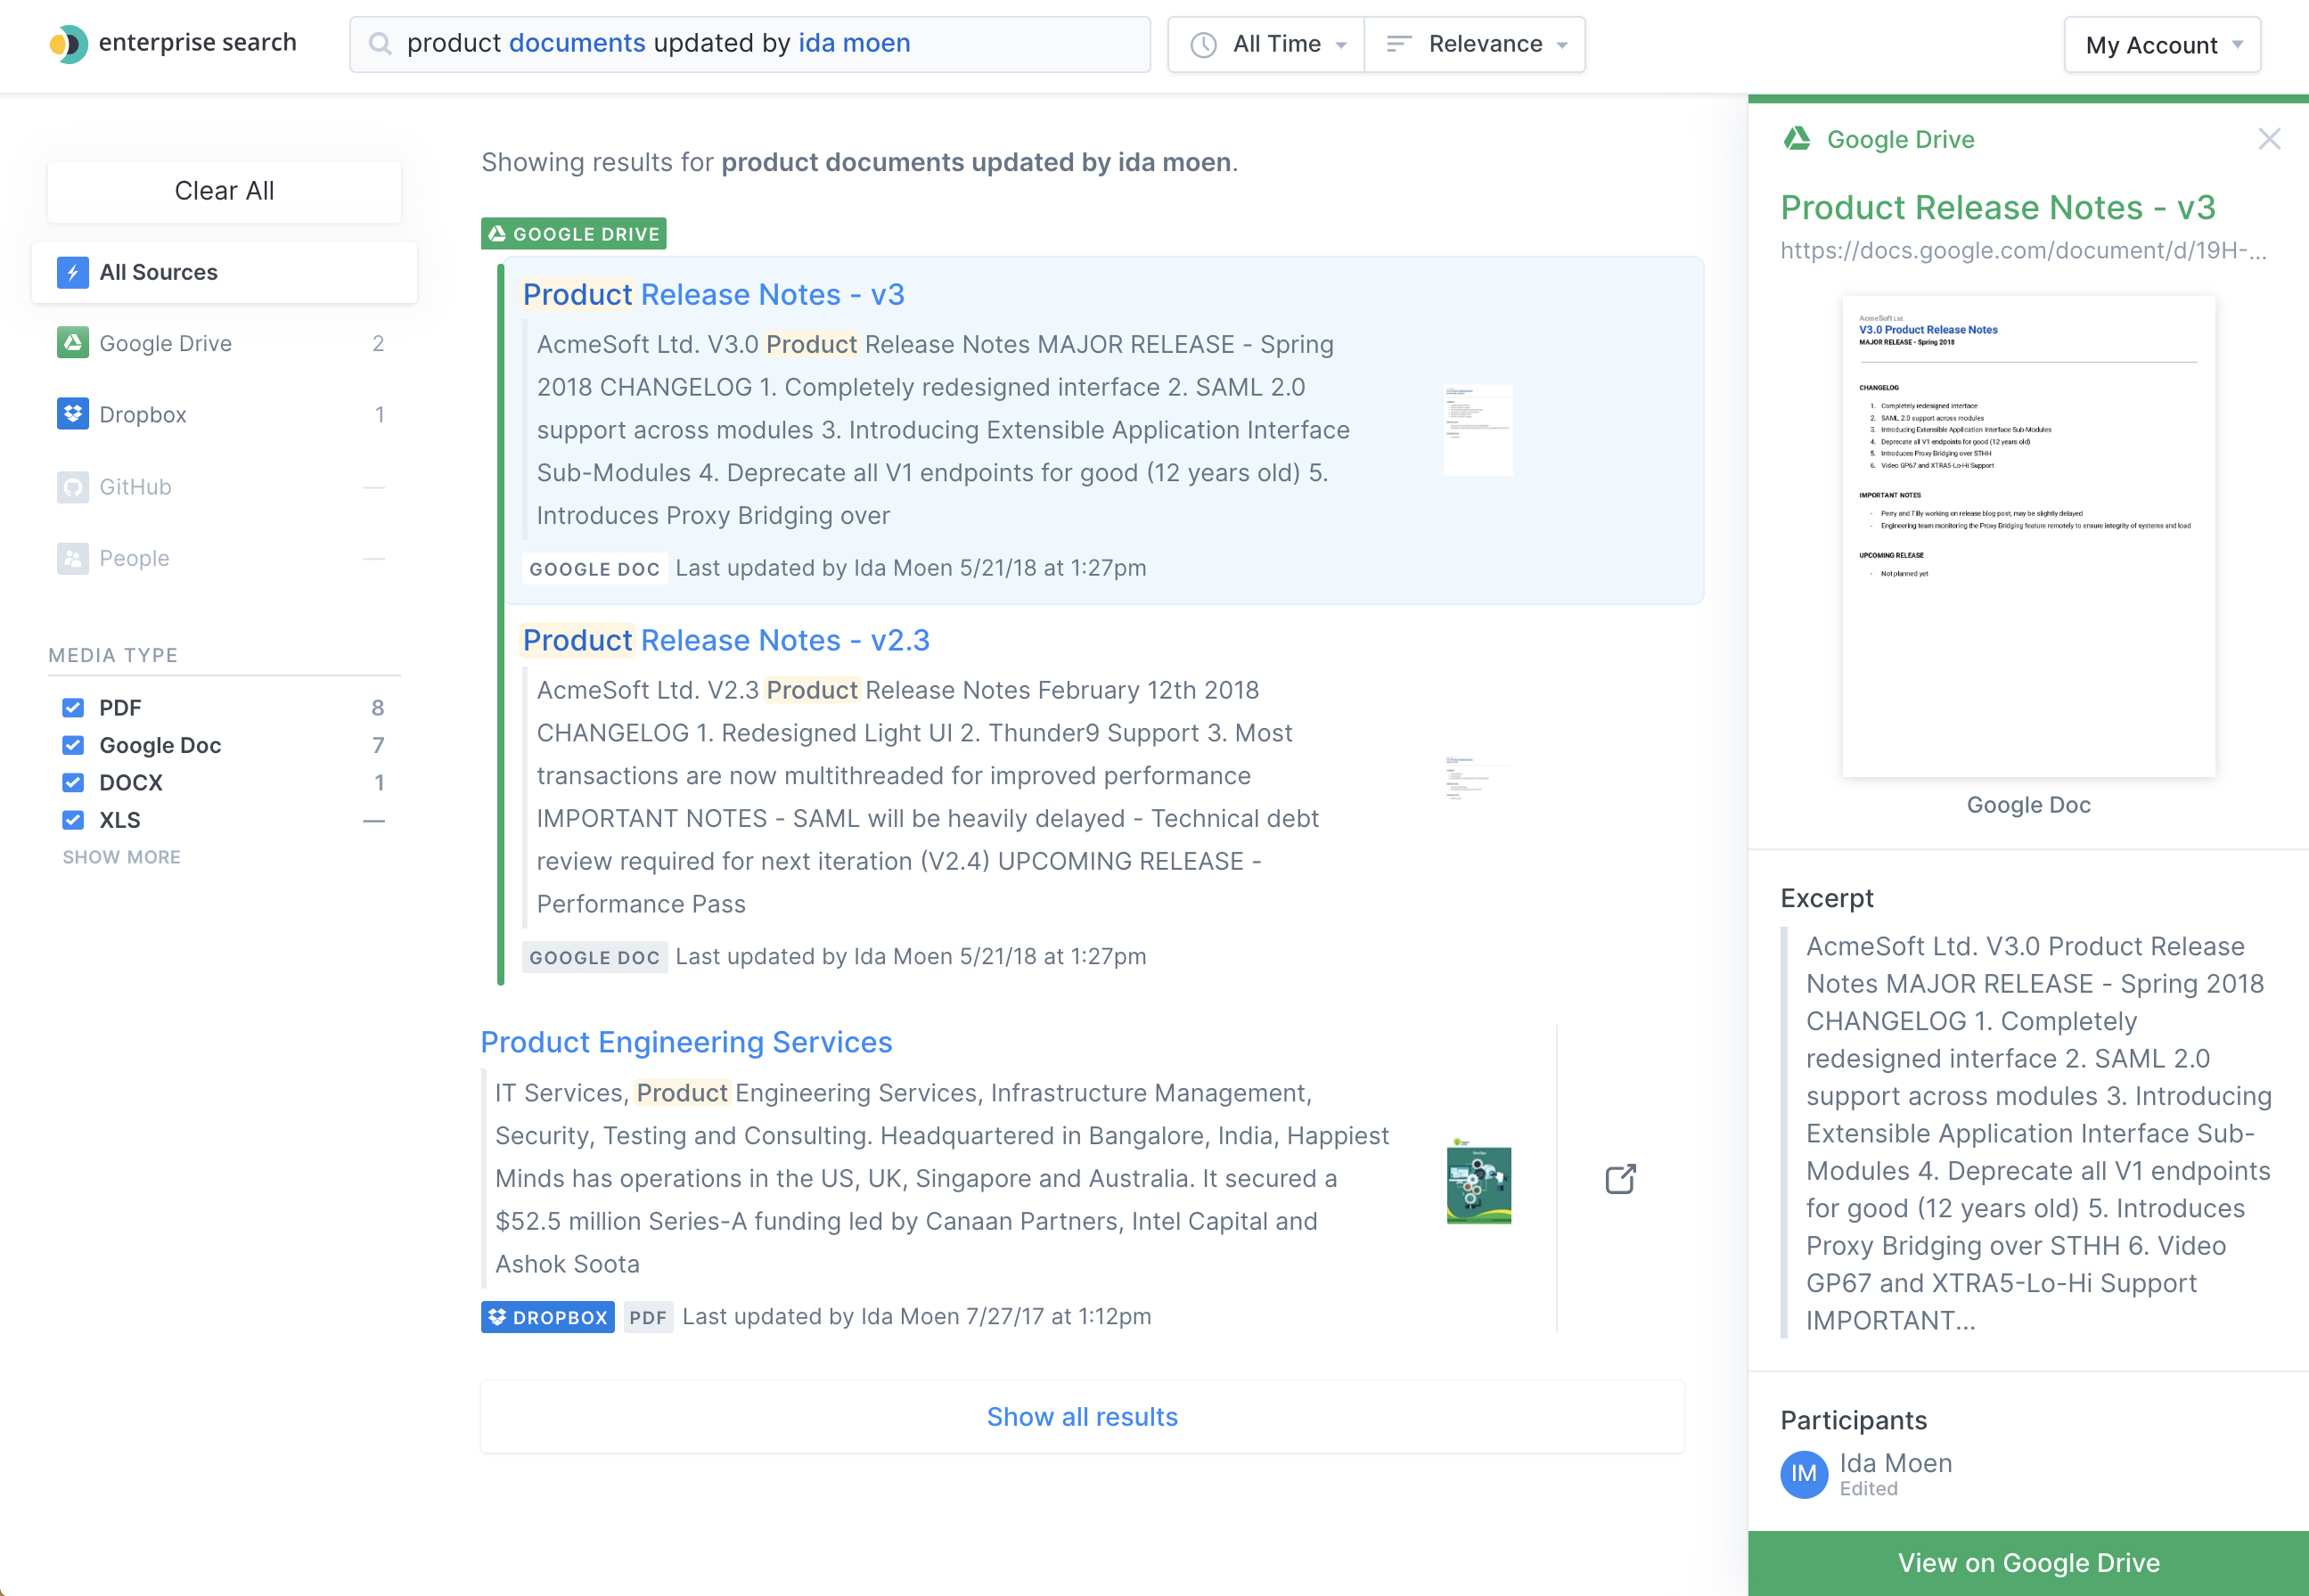Click the external link icon on Product Engineering Services
The image size is (2309, 1596).
coord(1617,1179)
